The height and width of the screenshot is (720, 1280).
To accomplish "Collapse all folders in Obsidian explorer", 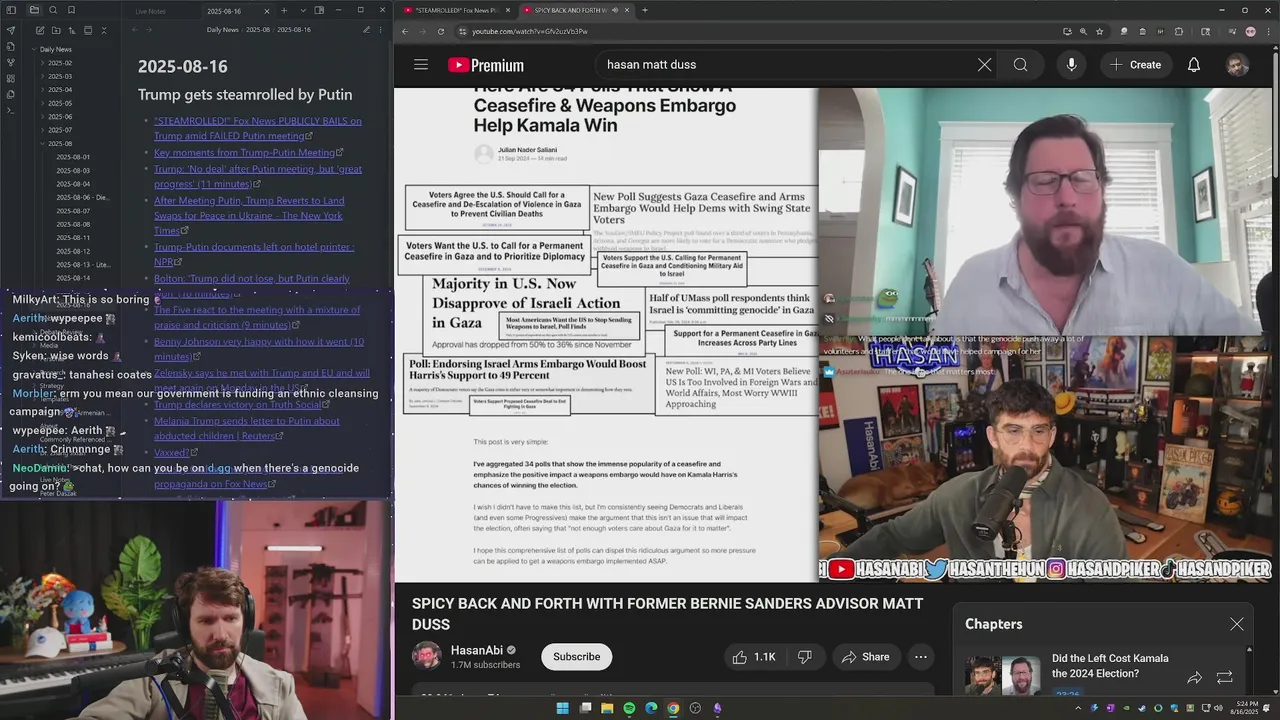I will pyautogui.click(x=104, y=30).
